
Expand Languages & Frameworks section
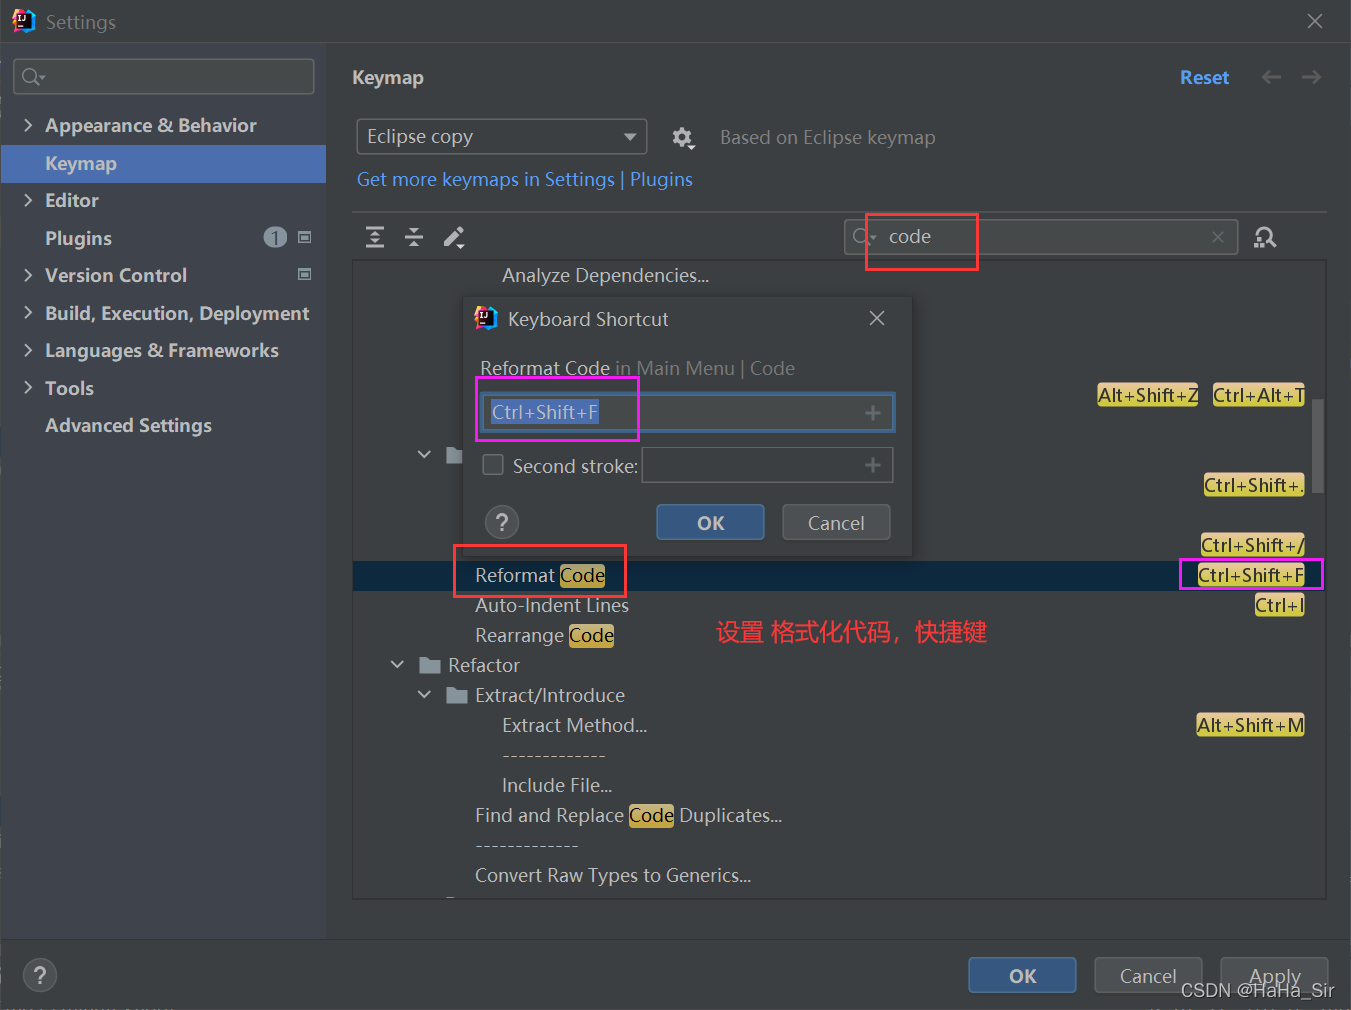coord(28,350)
